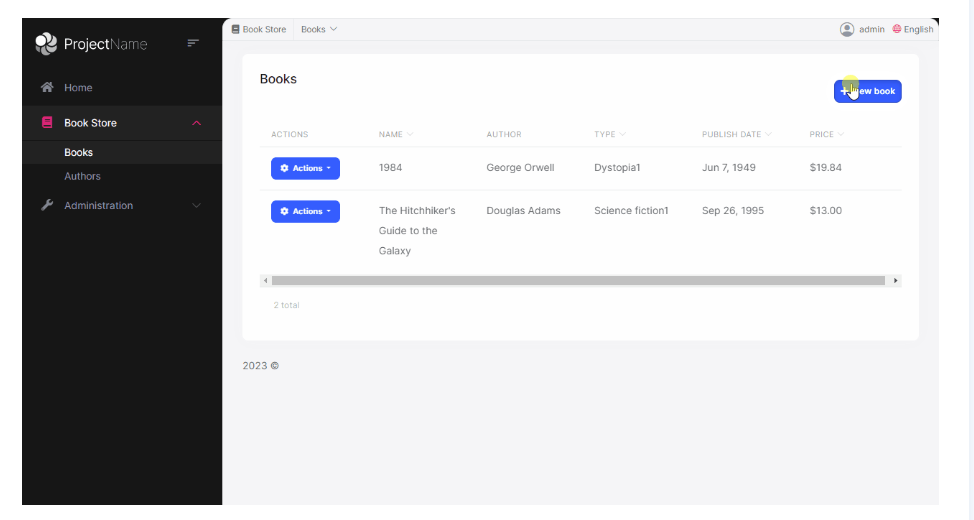The image size is (974, 520).
Task: Collapse the Book Store sidebar menu
Action: click(196, 123)
